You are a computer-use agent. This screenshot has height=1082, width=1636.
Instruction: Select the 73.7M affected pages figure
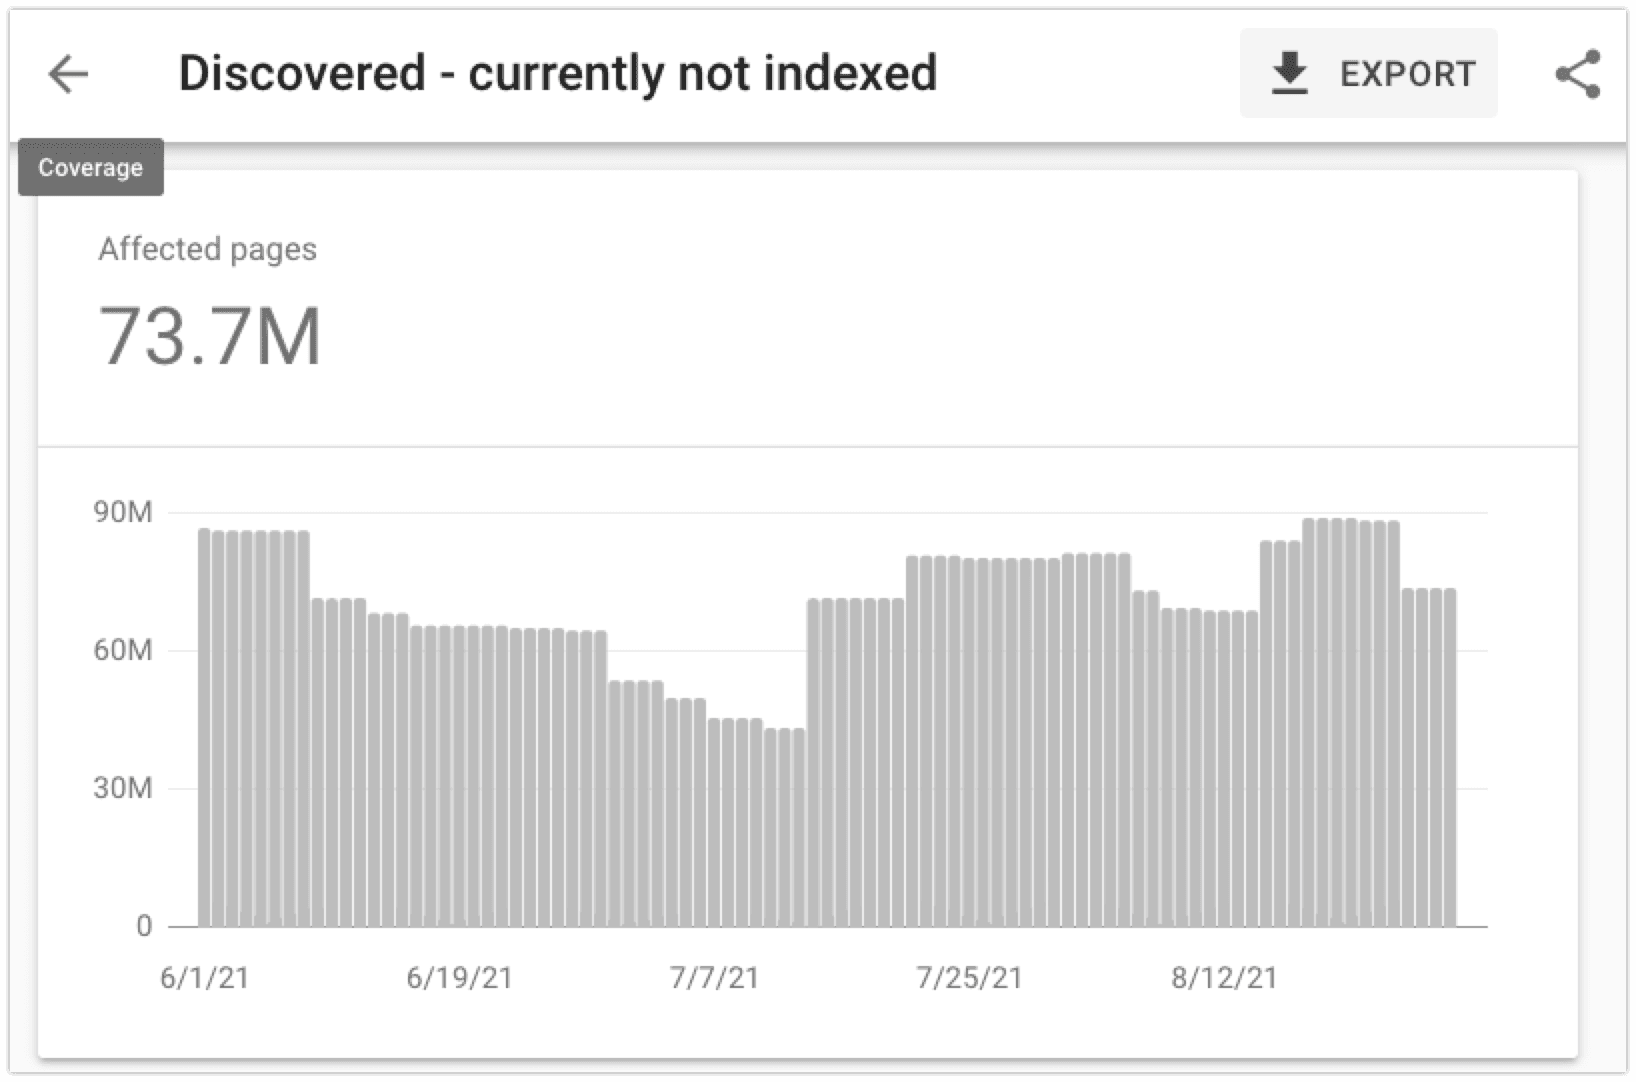[210, 337]
